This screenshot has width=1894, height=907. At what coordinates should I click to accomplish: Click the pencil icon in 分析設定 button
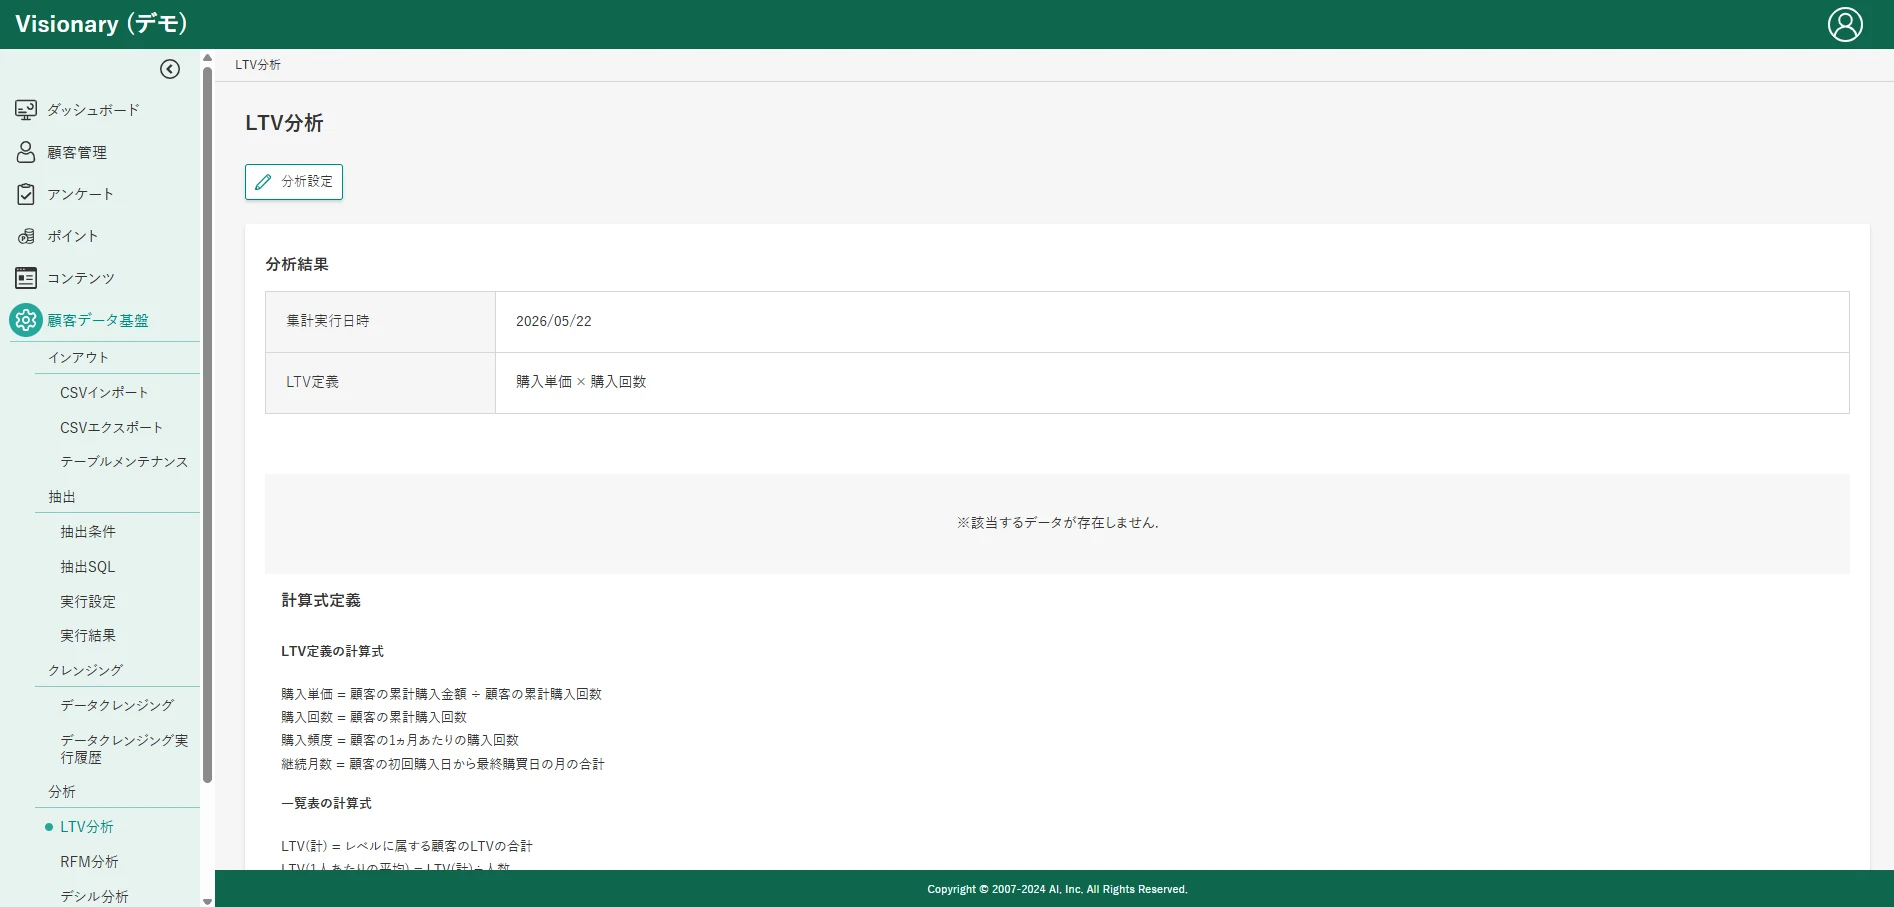pyautogui.click(x=263, y=182)
